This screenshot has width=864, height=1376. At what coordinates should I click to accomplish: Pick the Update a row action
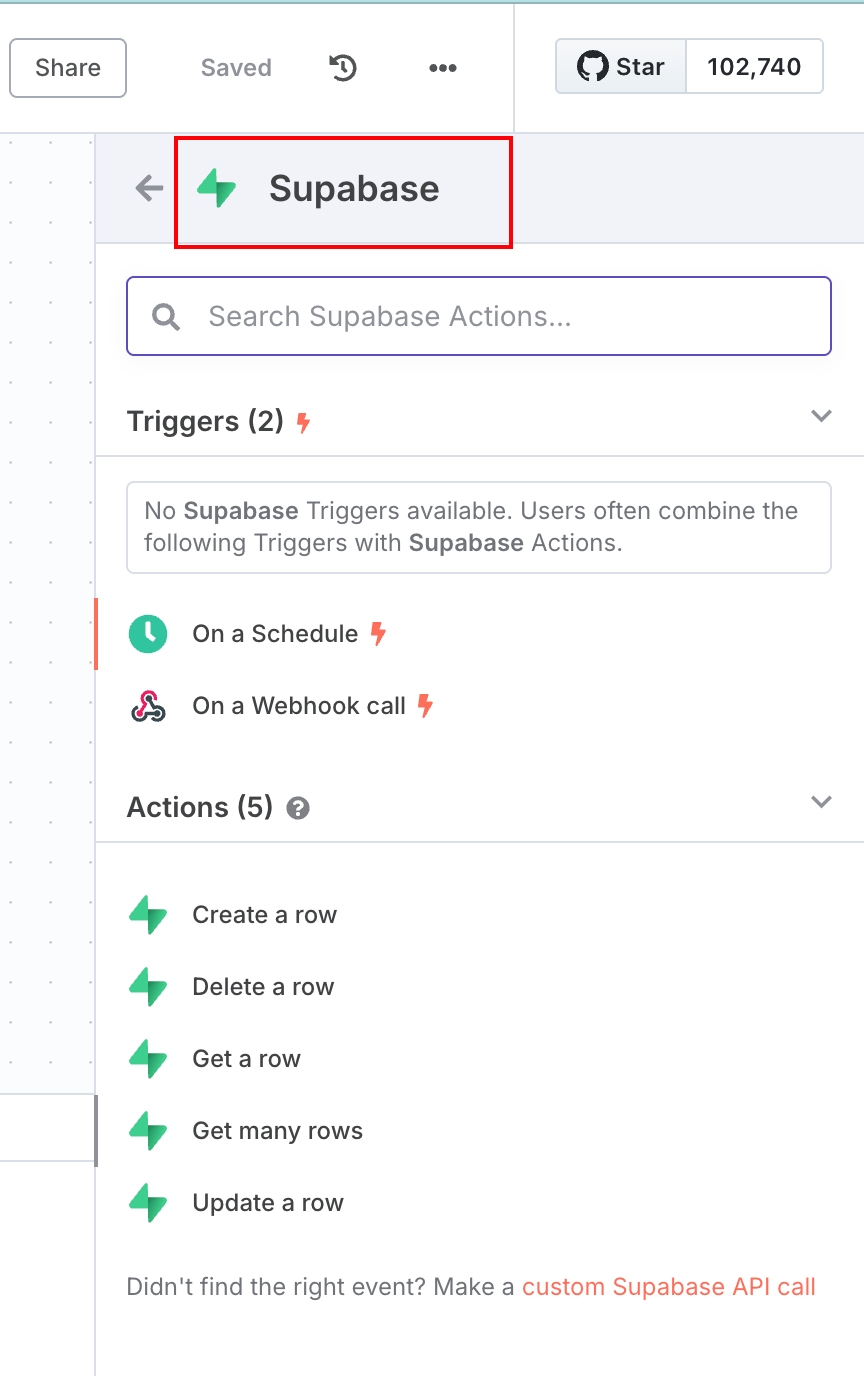coord(480,1203)
